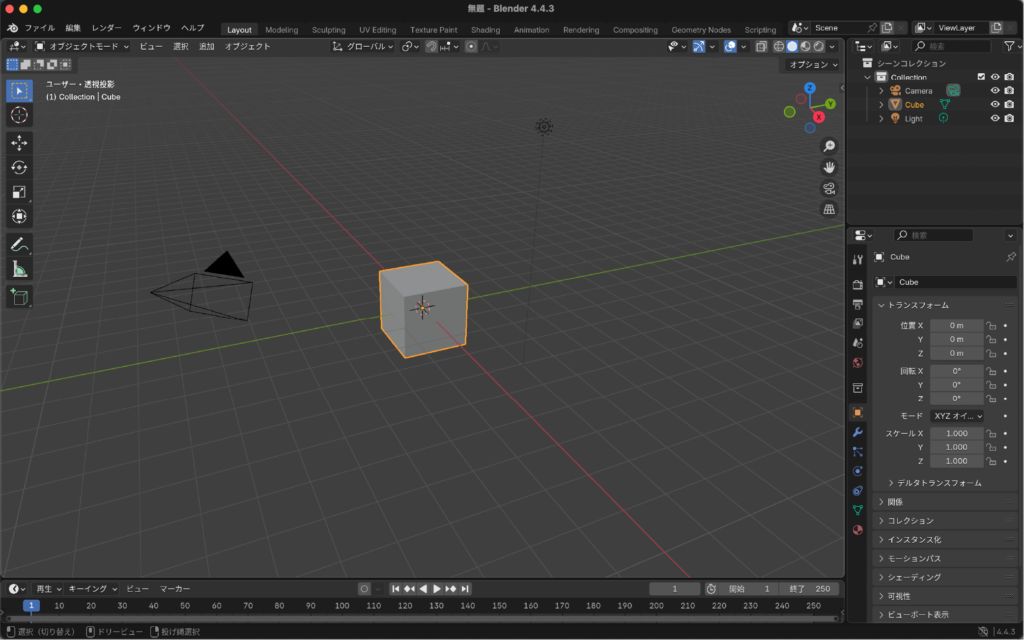The image size is (1024, 640).
Task: Open the Object Data mesh properties tab
Action: point(857,510)
